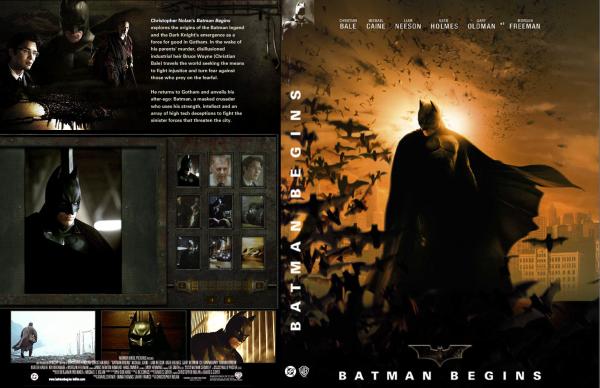This screenshot has height=388, width=600.
Task: Click the bronze bat mask still
Action: coord(143,336)
